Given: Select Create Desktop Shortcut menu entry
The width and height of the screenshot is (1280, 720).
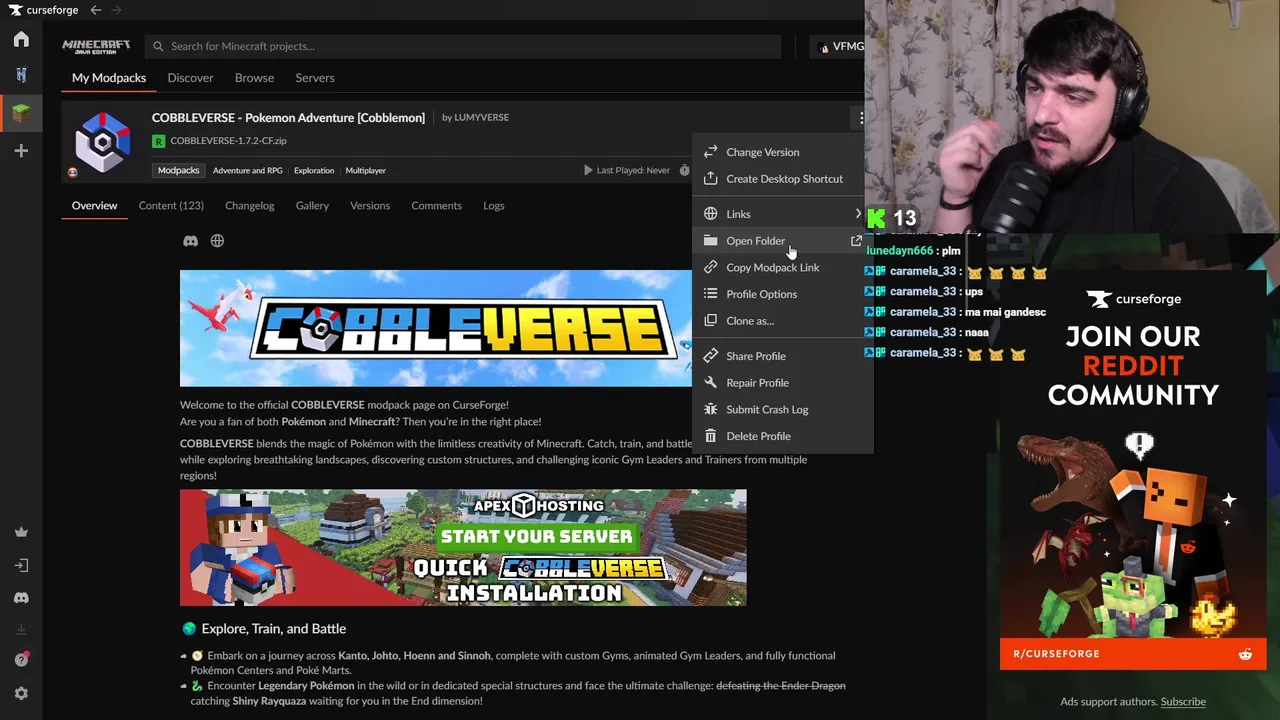Looking at the screenshot, I should pyautogui.click(x=782, y=179).
